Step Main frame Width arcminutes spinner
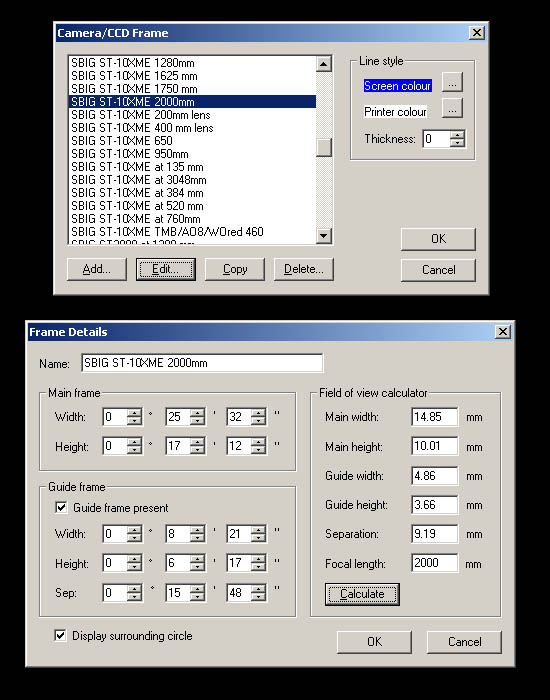Screen dimensions: 550x700 click(197, 417)
